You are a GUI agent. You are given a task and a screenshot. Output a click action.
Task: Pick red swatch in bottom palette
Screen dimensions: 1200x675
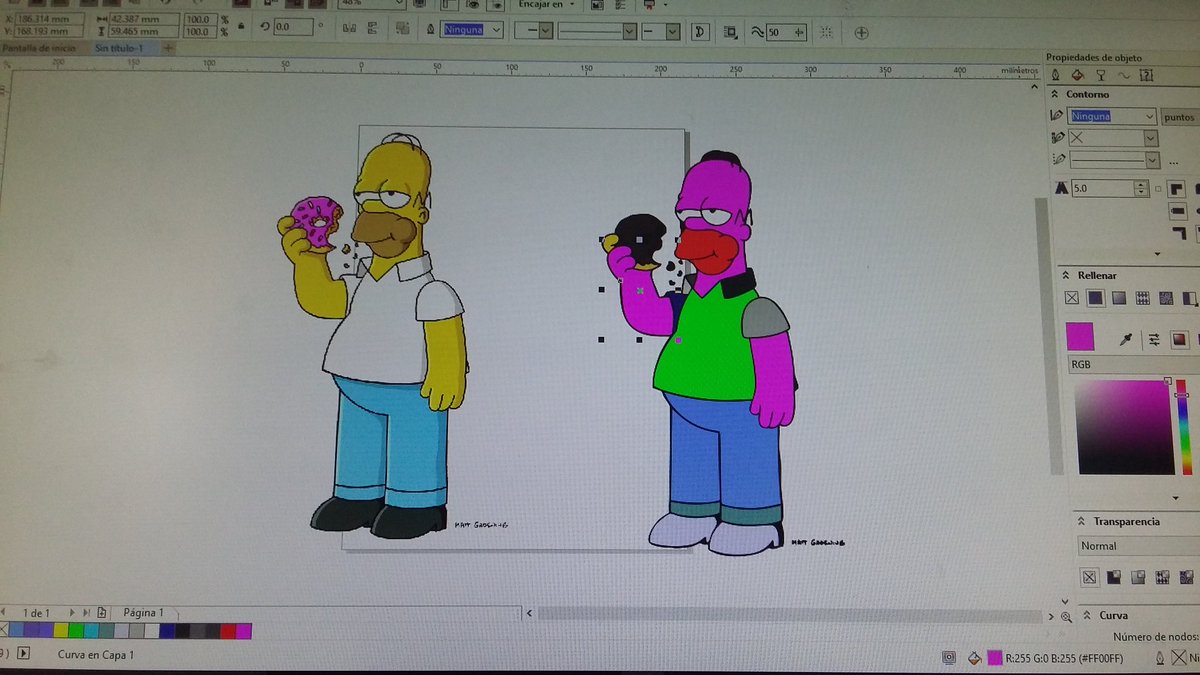click(x=227, y=631)
